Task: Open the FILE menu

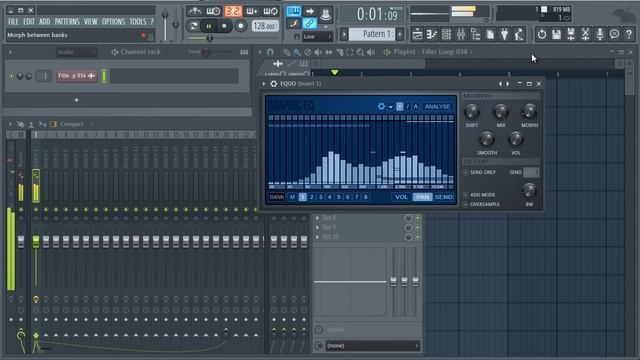Action: 13,22
